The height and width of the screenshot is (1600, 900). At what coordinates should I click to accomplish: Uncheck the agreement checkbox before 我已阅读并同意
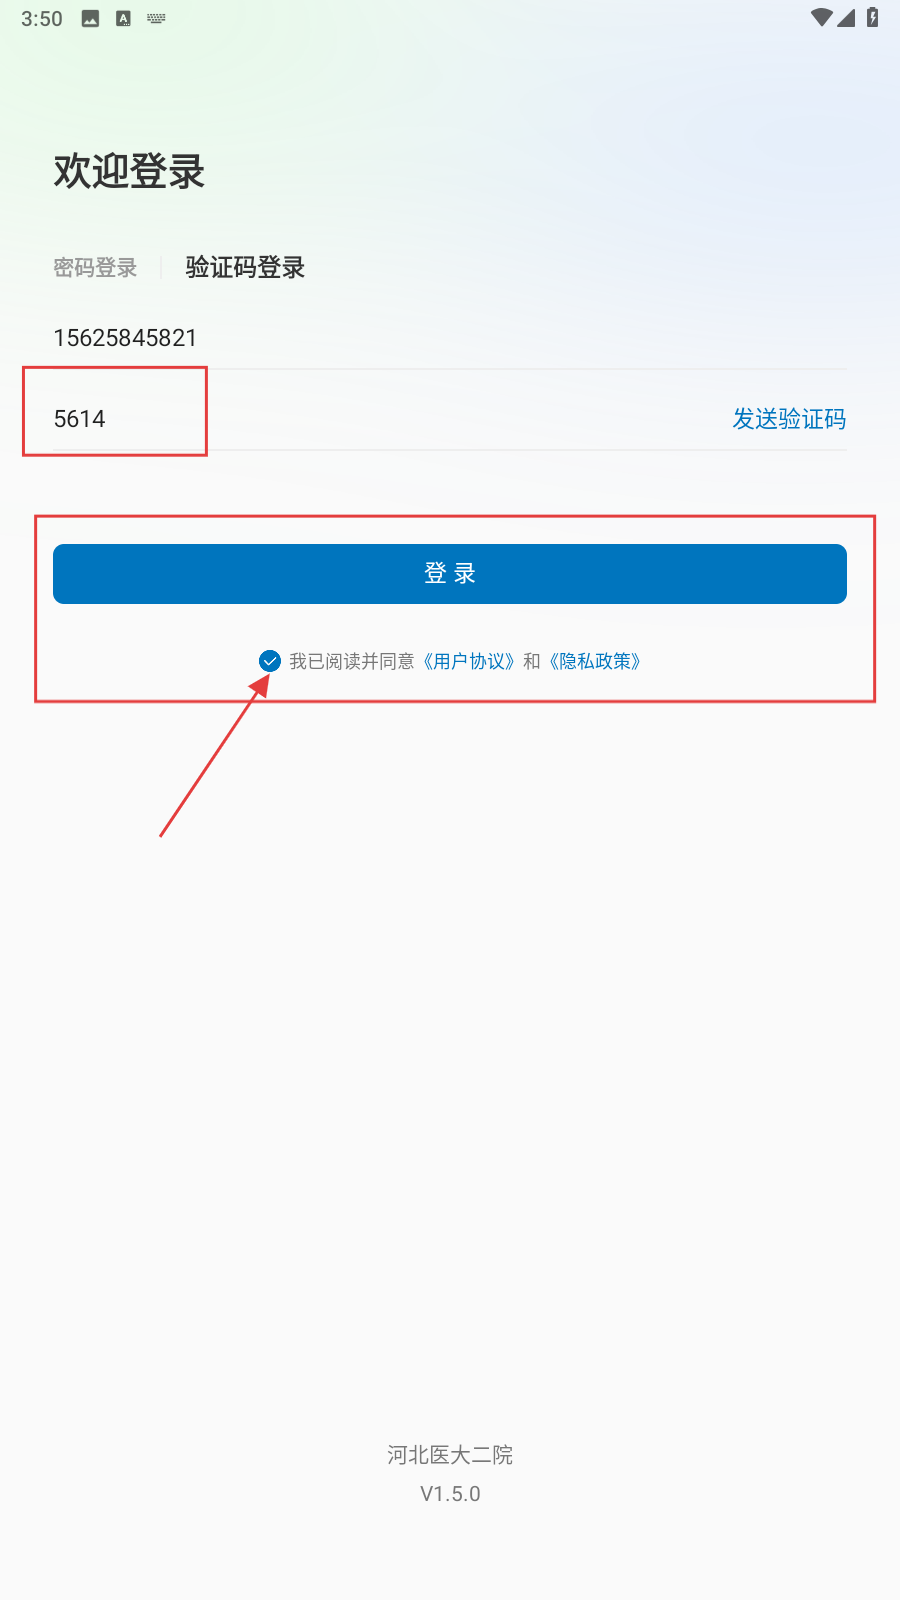point(270,661)
